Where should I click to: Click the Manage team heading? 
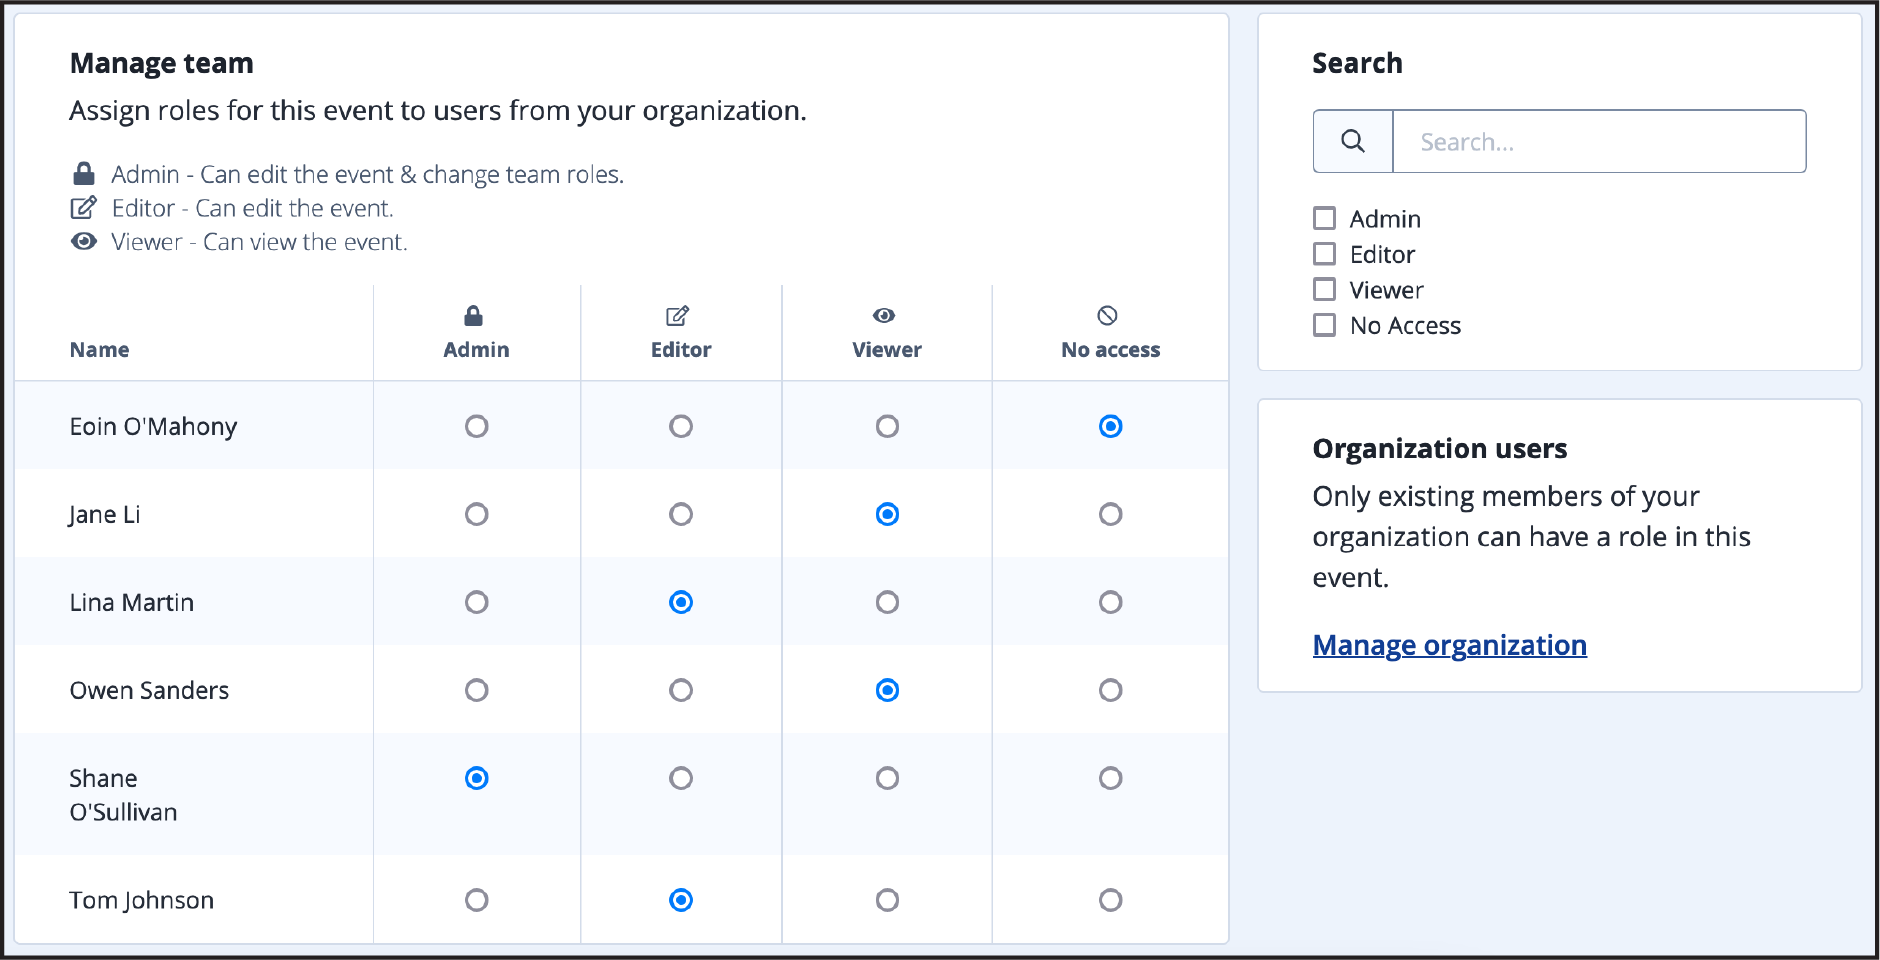(161, 63)
